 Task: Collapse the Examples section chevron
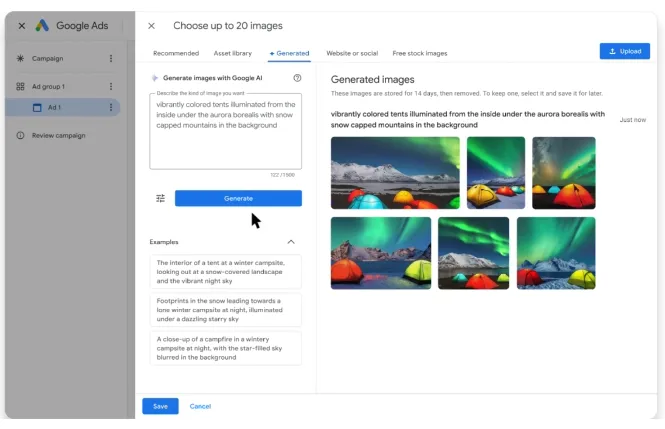coord(291,242)
